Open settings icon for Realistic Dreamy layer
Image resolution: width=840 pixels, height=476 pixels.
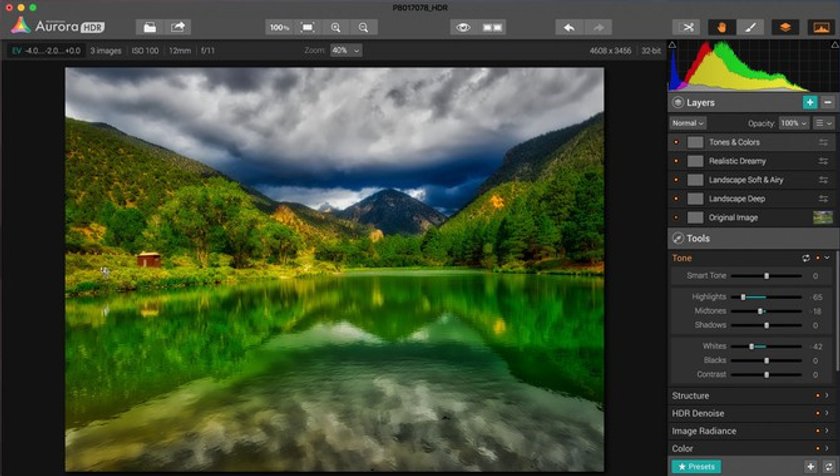tap(823, 161)
